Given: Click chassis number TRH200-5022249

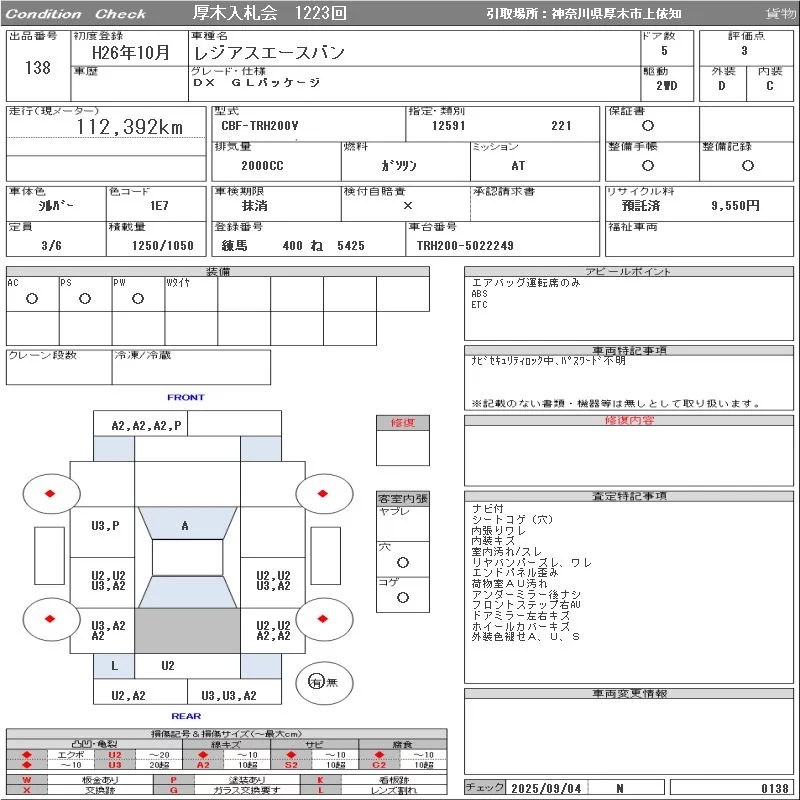Looking at the screenshot, I should [x=465, y=245].
